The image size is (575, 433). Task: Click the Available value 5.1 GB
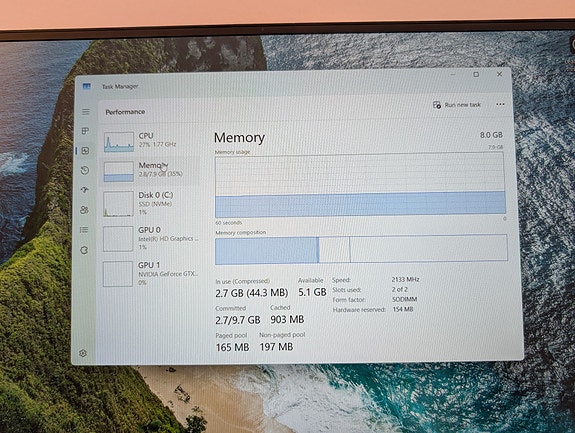pos(312,292)
